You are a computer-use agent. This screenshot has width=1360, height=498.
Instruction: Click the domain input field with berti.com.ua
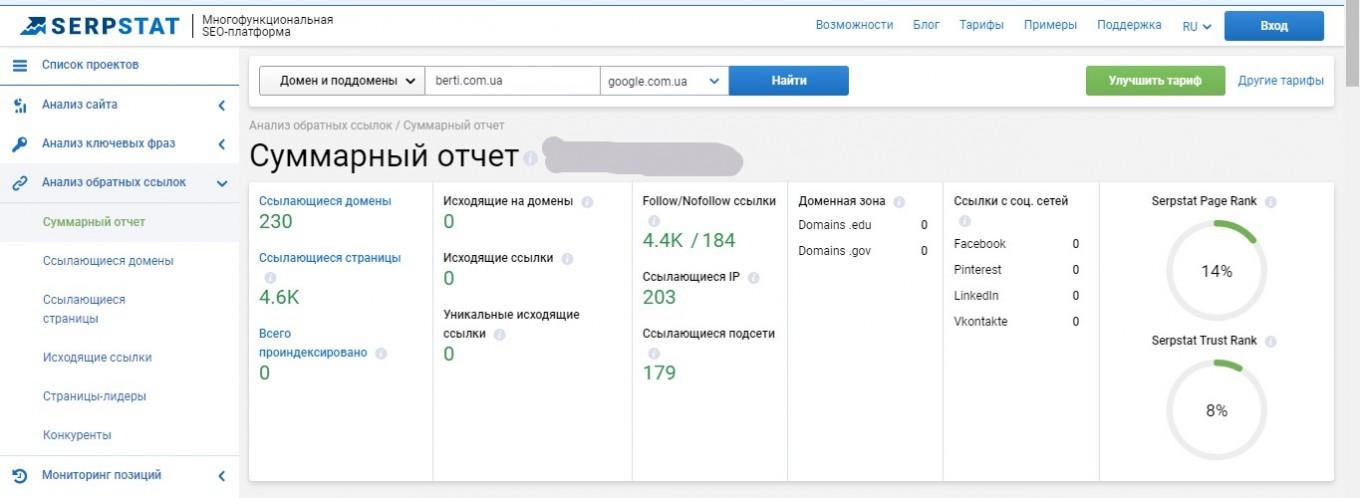[x=512, y=81]
